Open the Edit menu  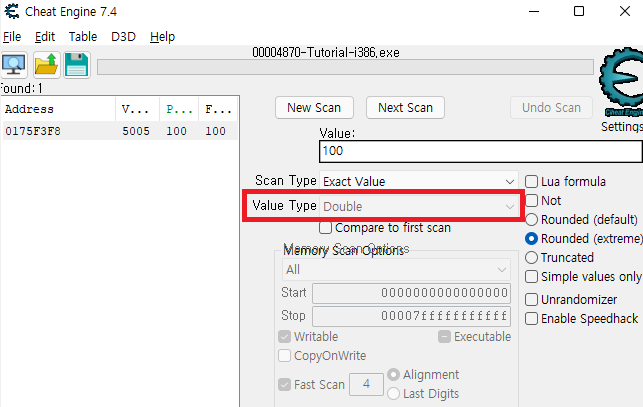[x=45, y=37]
